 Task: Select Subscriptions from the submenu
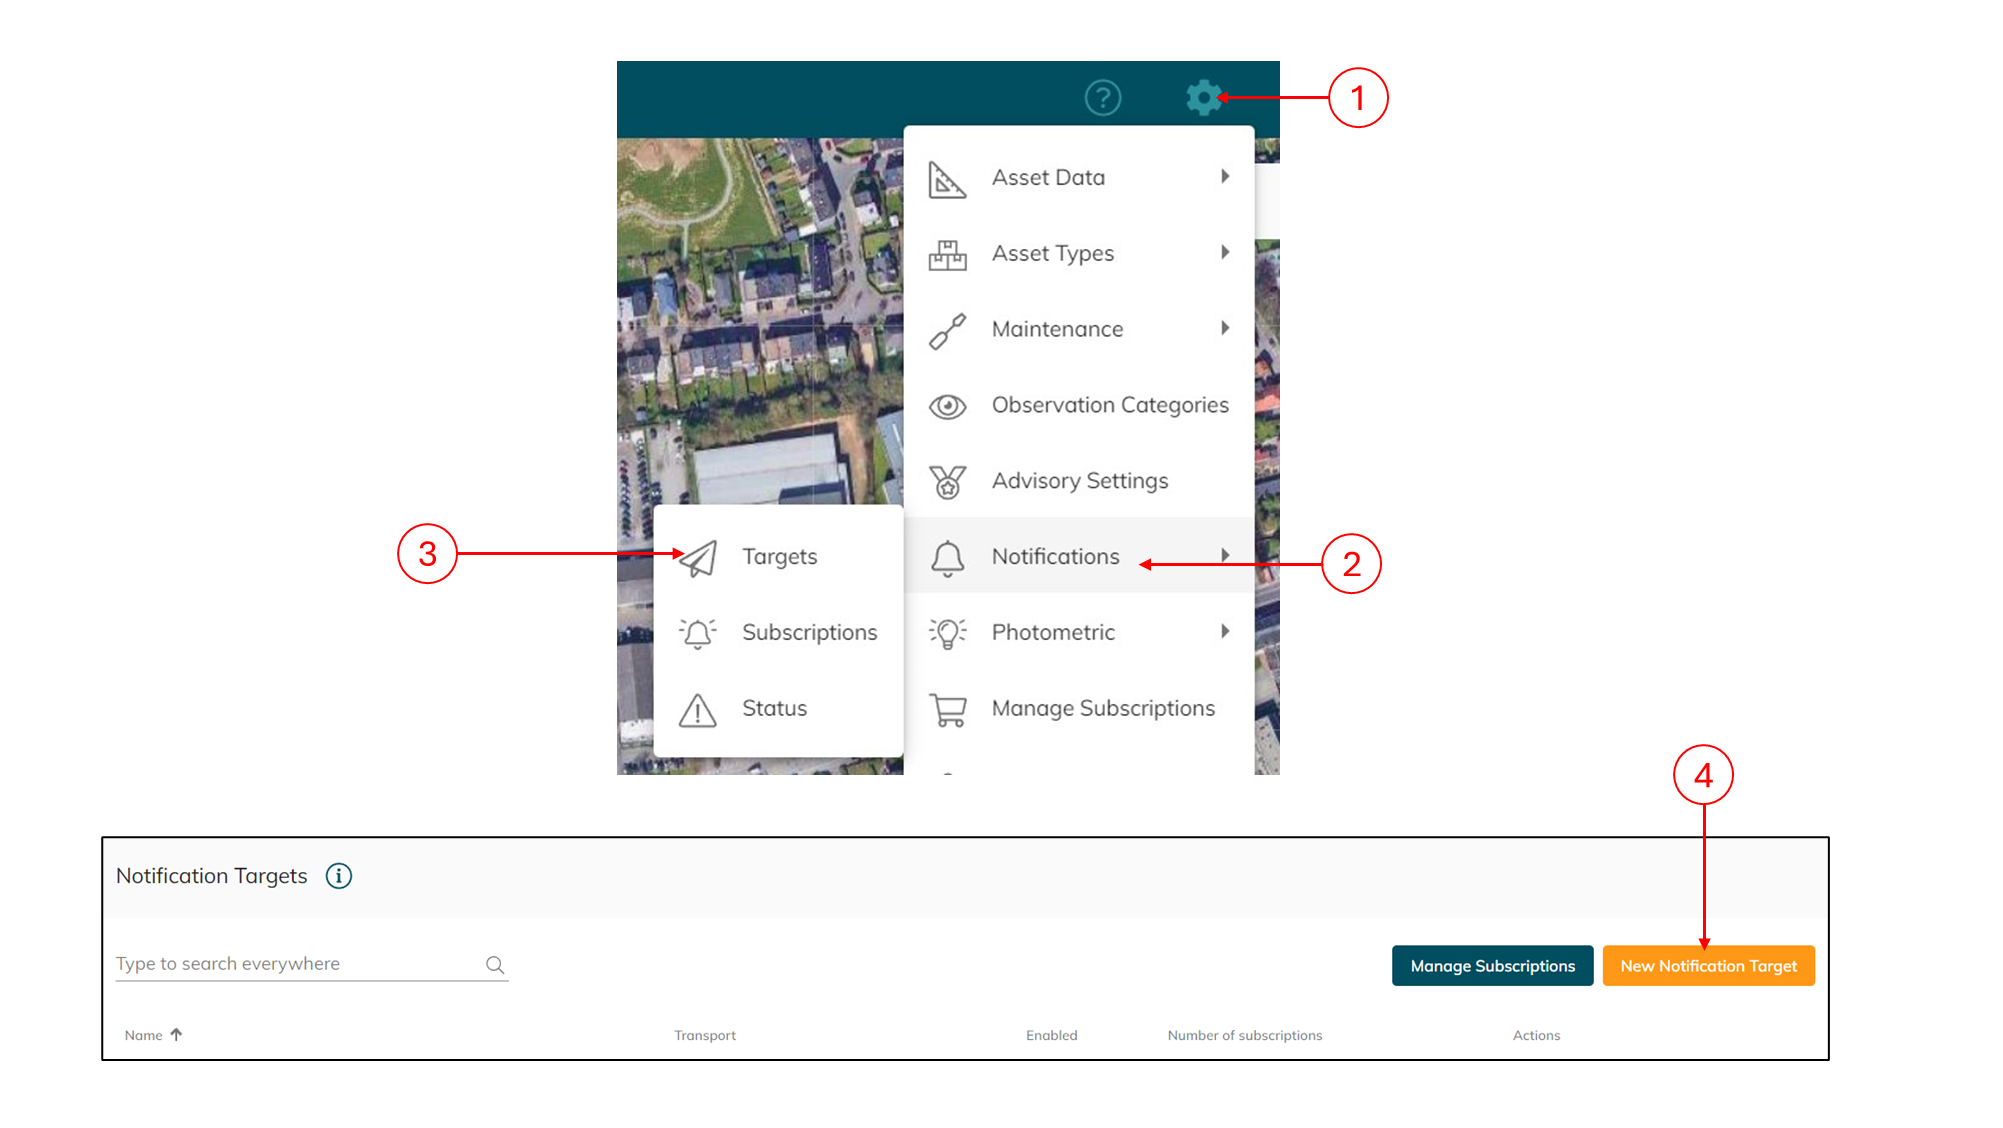[x=809, y=633]
